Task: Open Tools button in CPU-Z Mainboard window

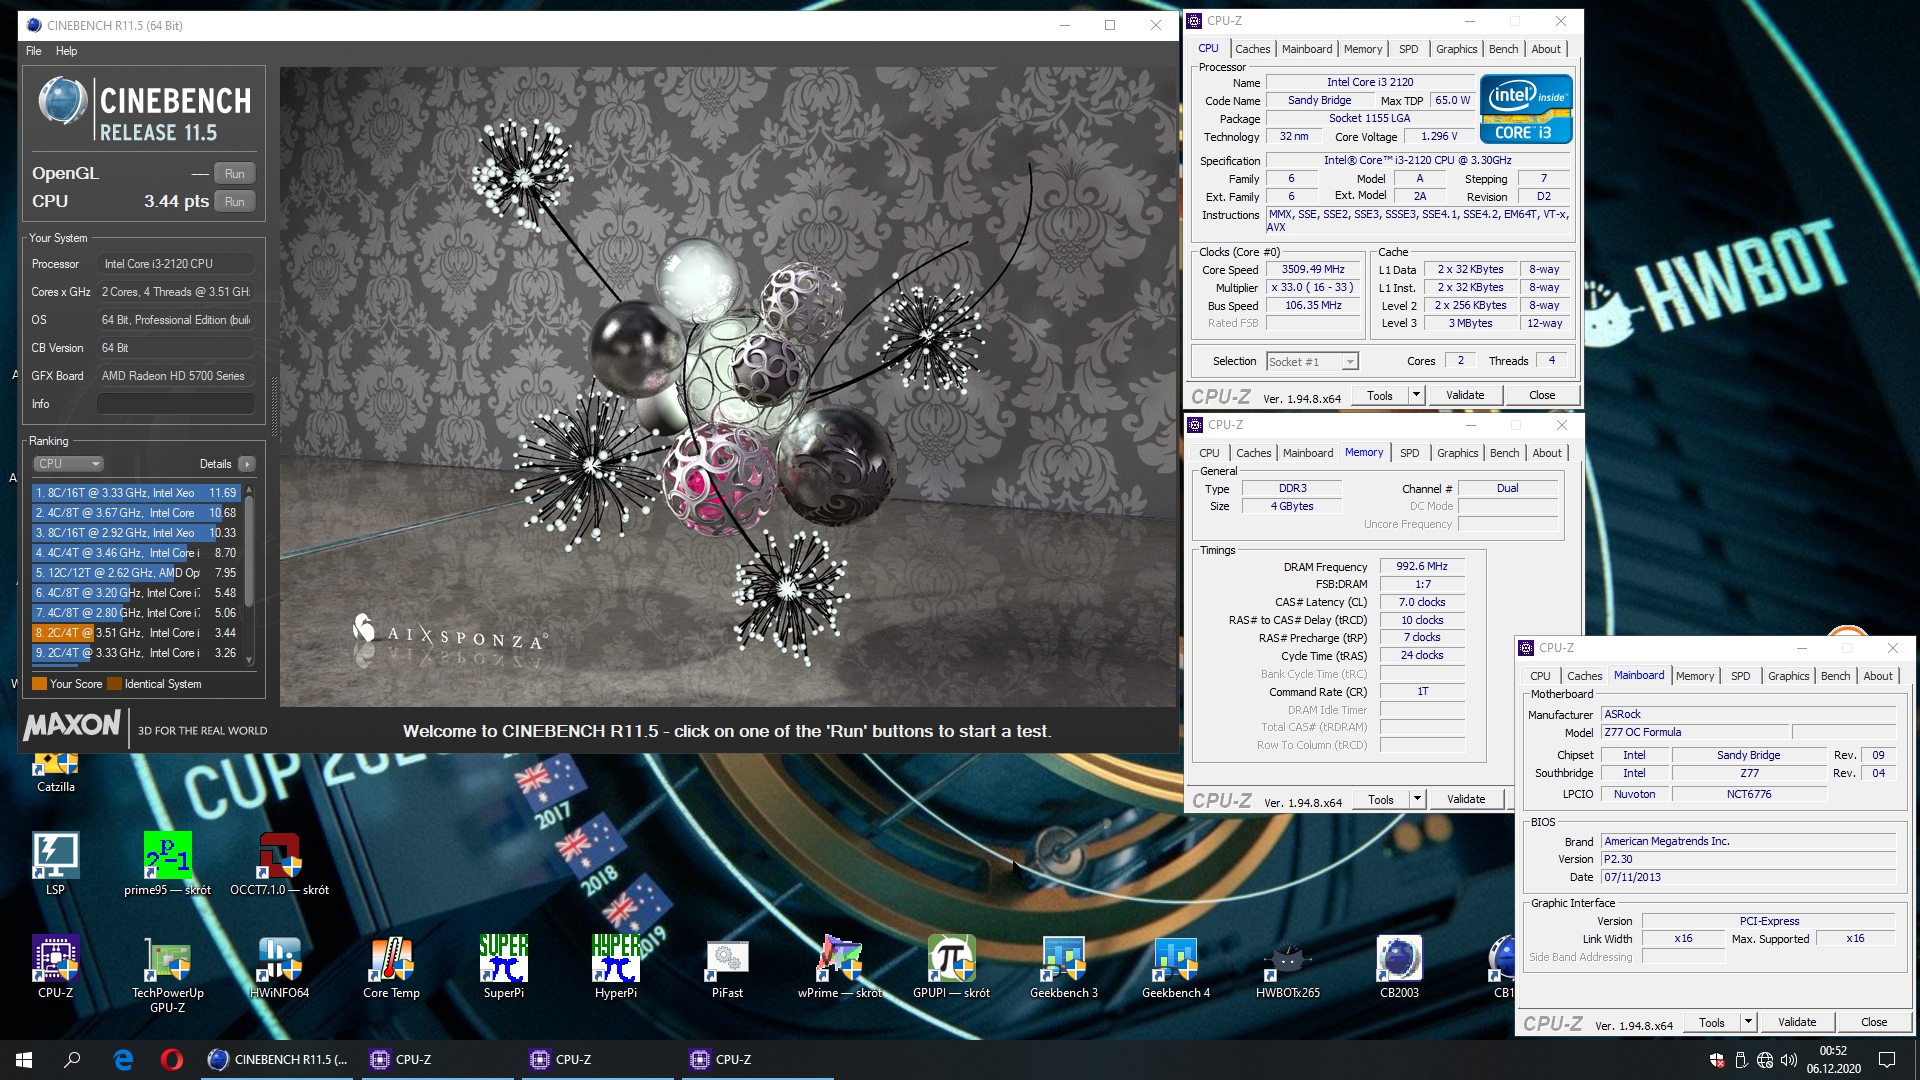Action: point(1712,1022)
